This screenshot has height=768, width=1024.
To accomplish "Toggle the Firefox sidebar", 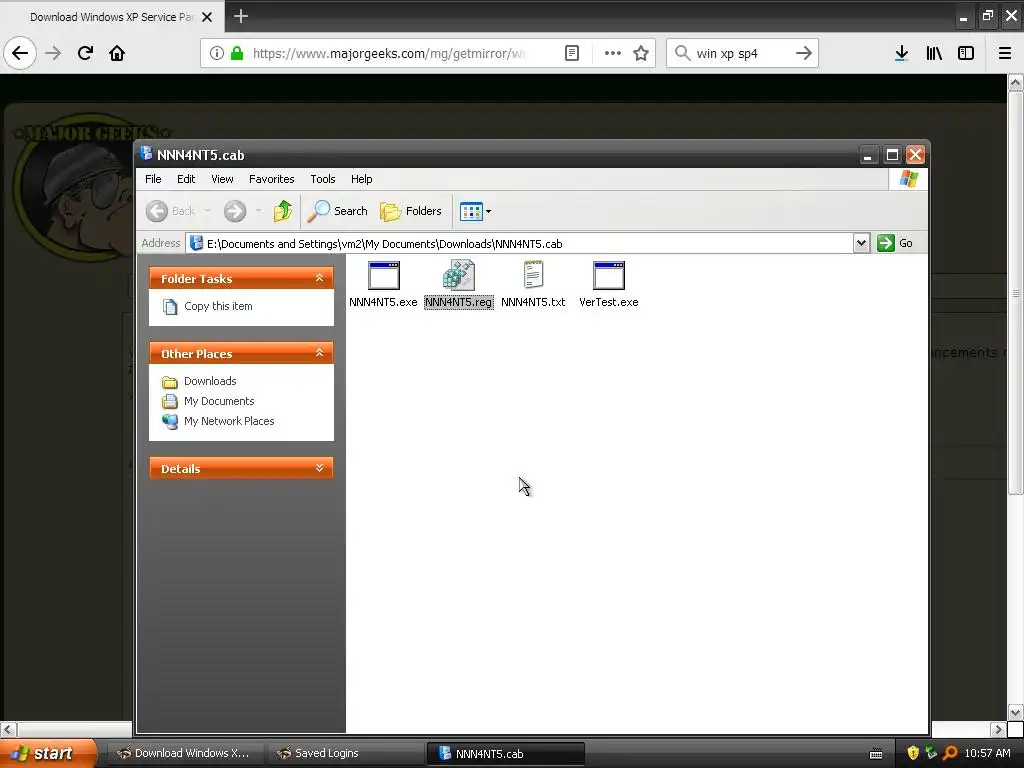I will (x=966, y=53).
